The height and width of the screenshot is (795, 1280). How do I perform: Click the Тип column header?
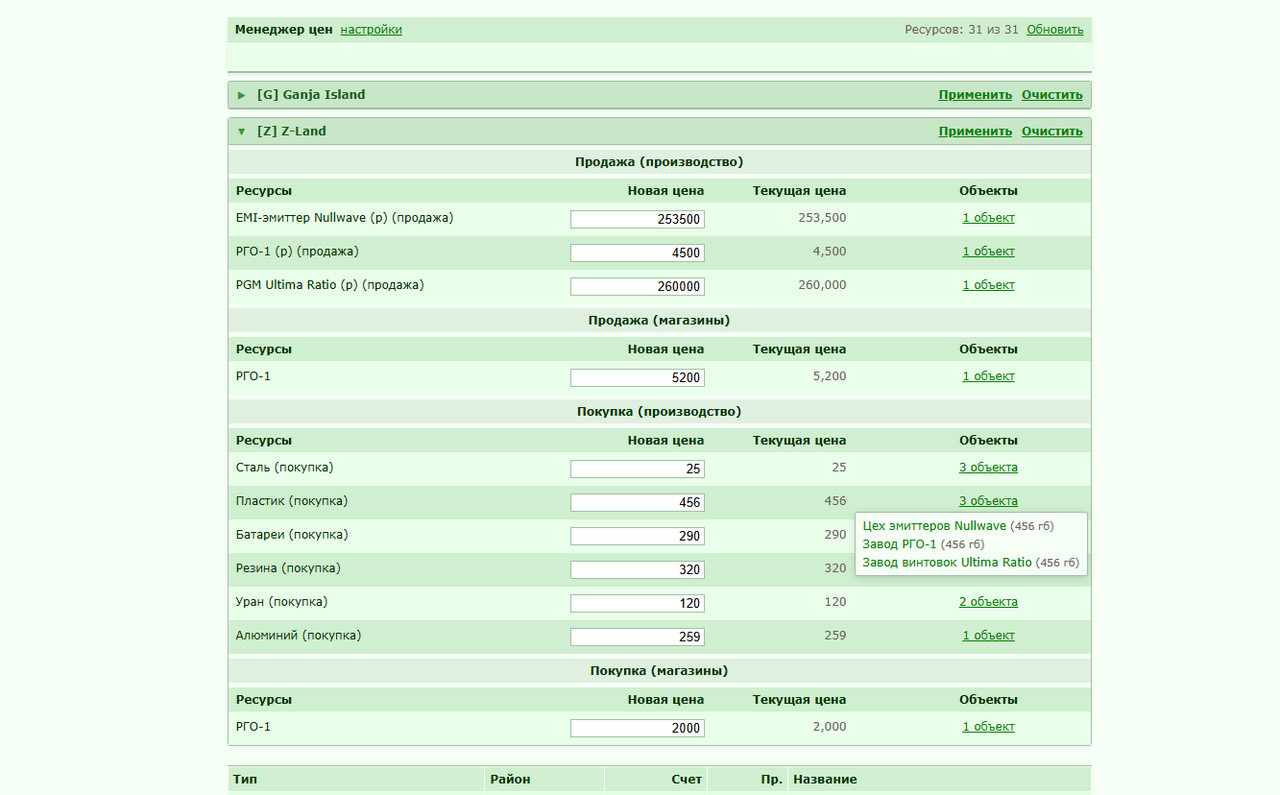pyautogui.click(x=244, y=780)
